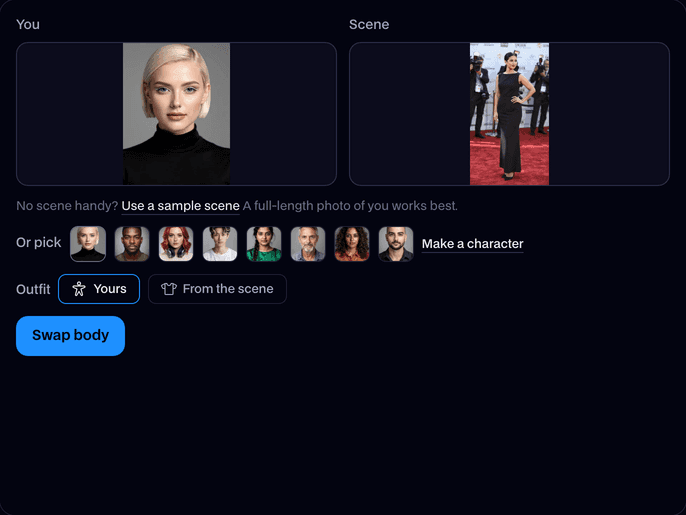Click the Scene heading label

click(x=369, y=25)
